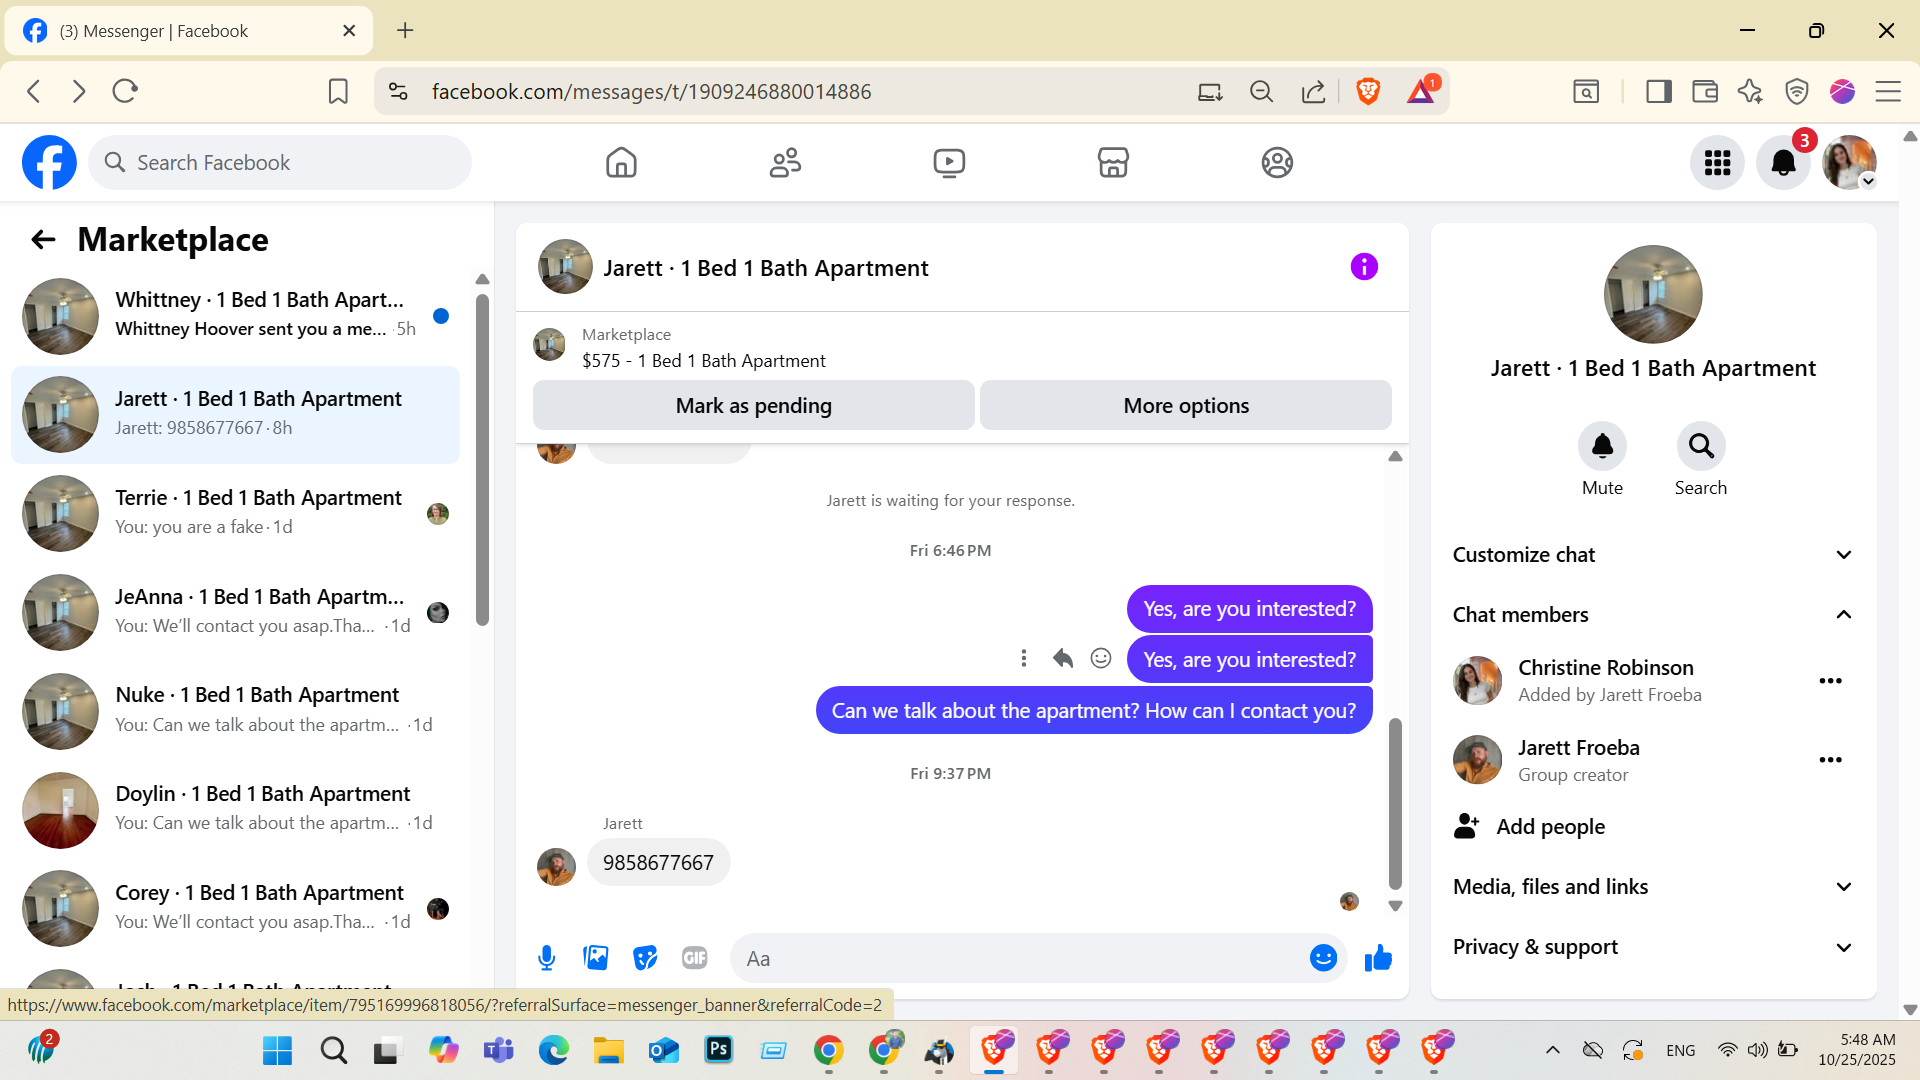Open Brave Rewards triangle icon
The width and height of the screenshot is (1920, 1080).
coord(1421,92)
